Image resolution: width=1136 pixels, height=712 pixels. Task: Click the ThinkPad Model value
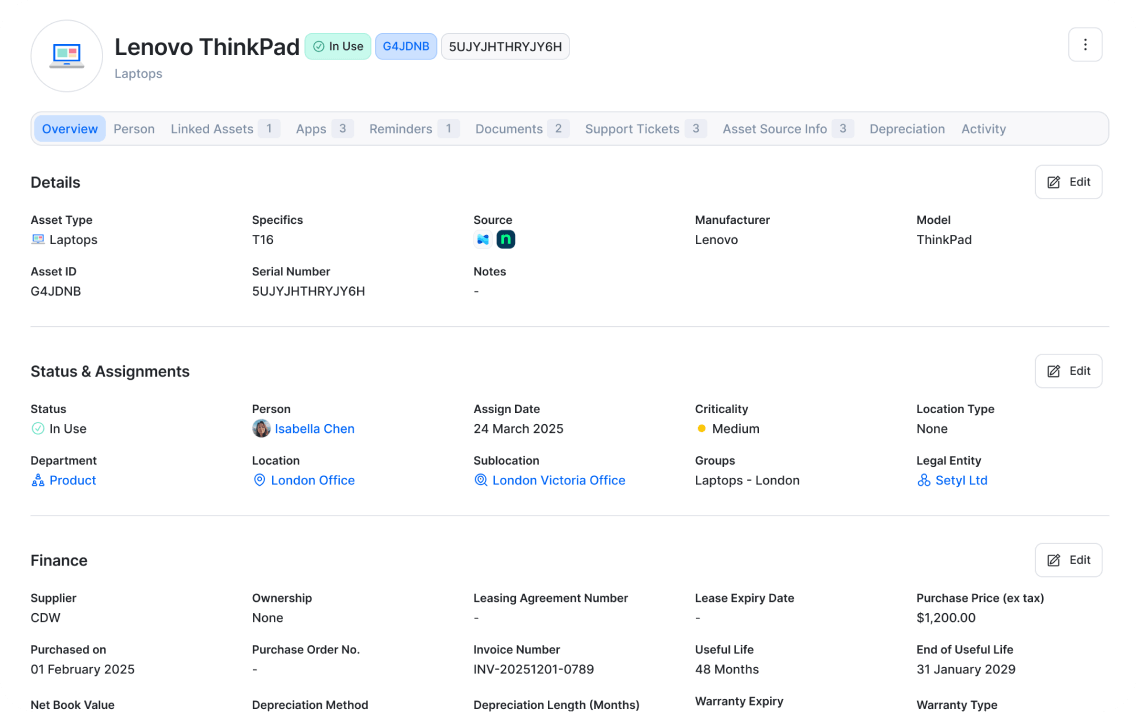pos(944,240)
